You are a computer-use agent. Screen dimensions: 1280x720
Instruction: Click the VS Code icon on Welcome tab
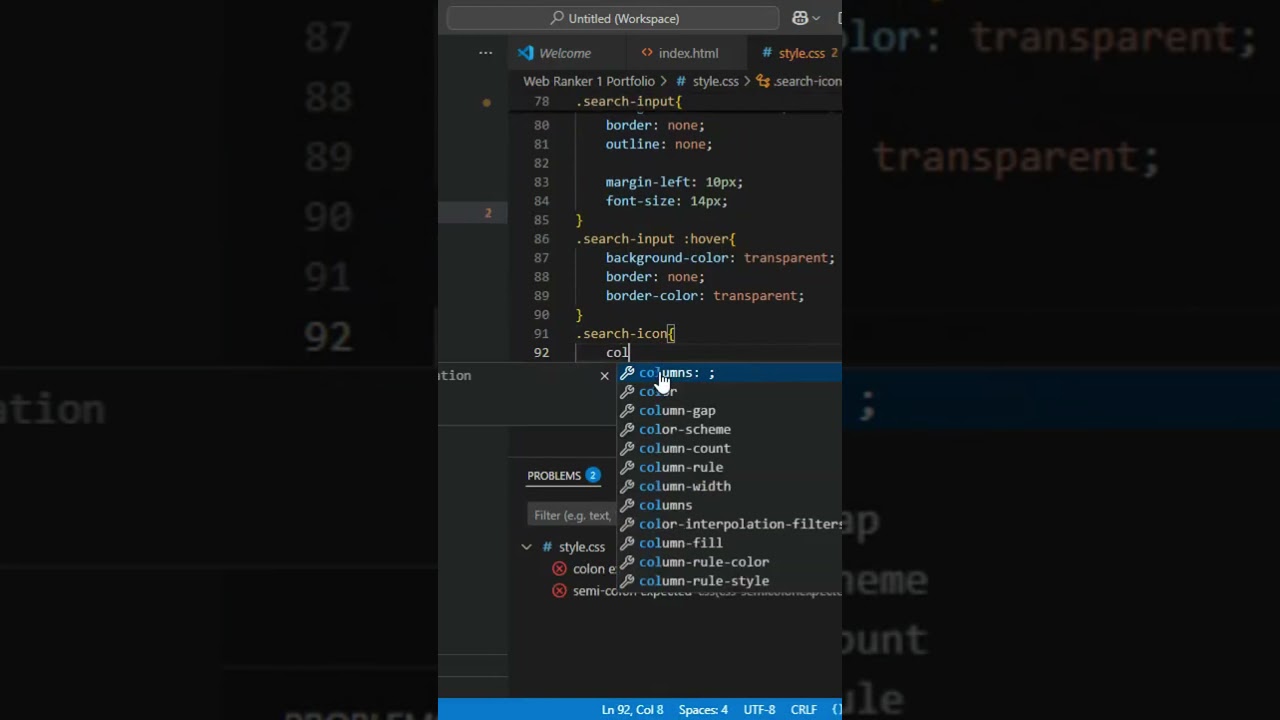click(526, 53)
